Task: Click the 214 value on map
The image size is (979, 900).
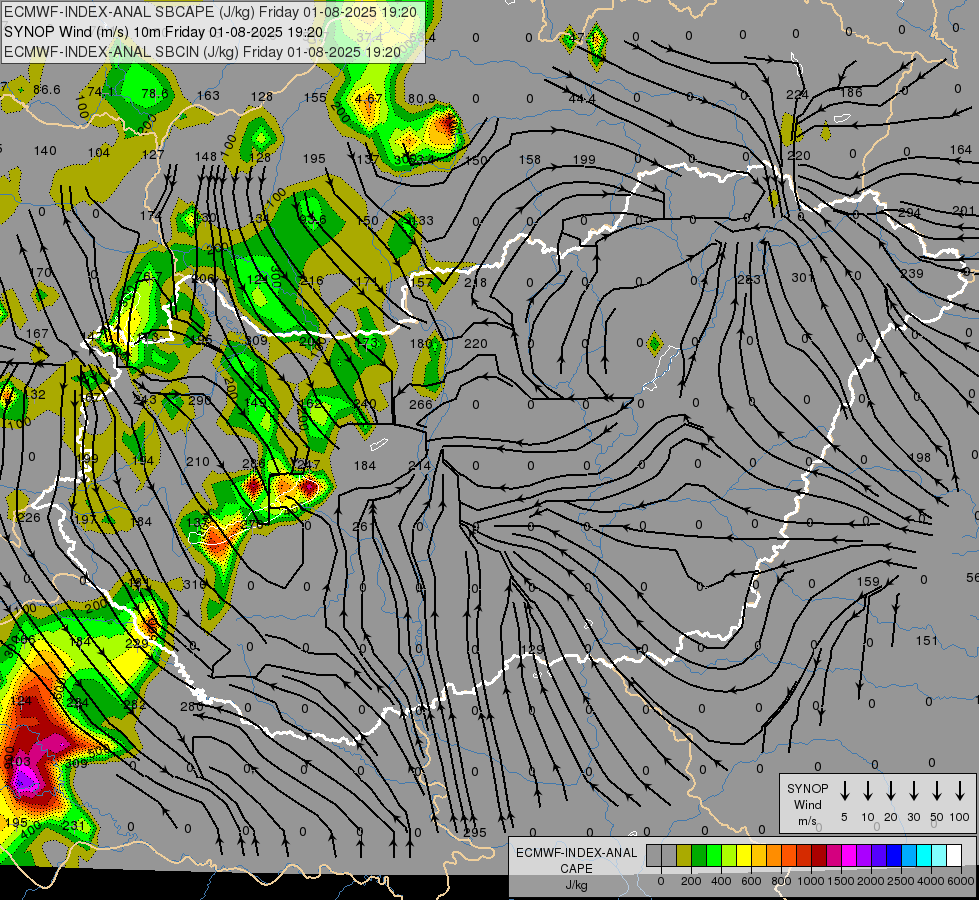Action: point(420,466)
